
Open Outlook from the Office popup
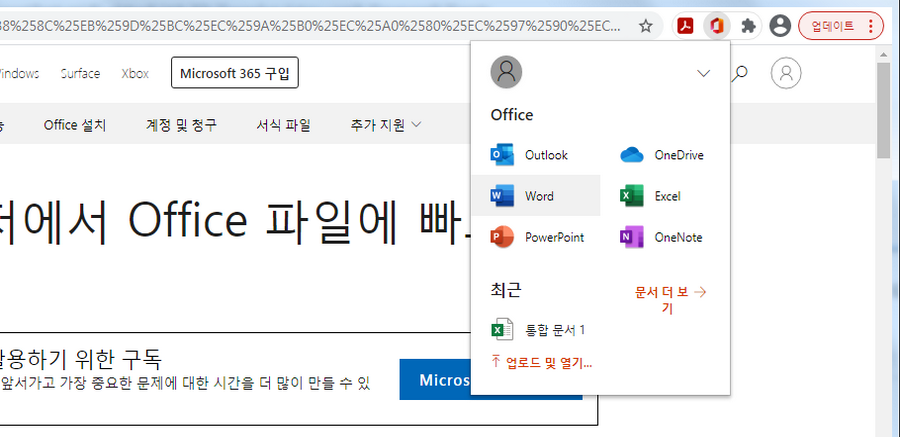click(536, 155)
